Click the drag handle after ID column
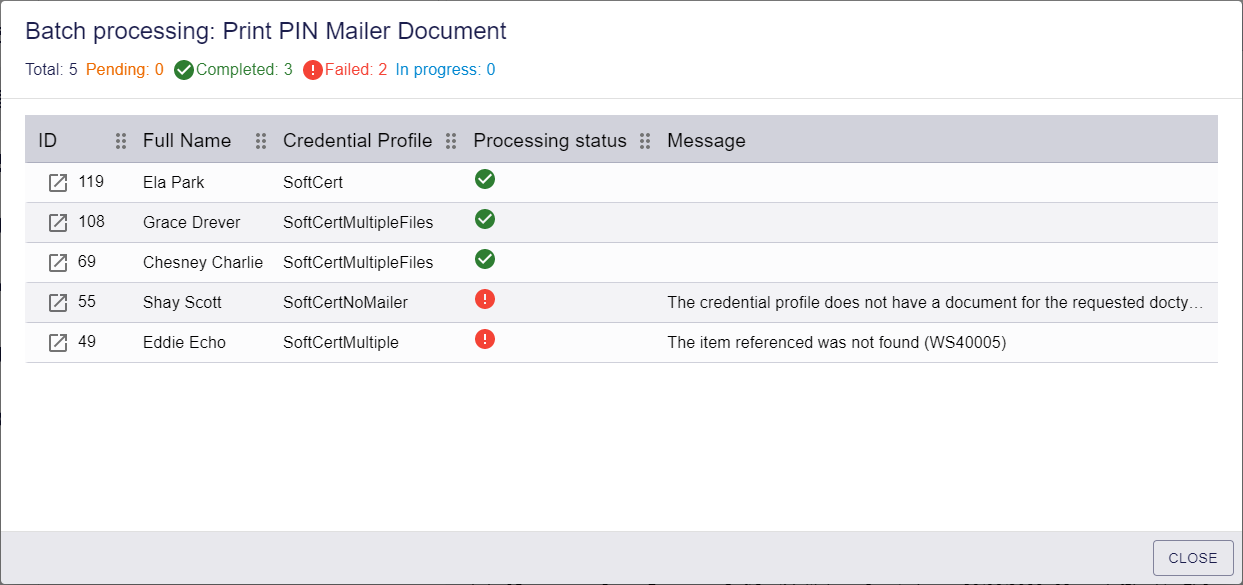Viewport: 1243px width, 585px height. (x=121, y=141)
